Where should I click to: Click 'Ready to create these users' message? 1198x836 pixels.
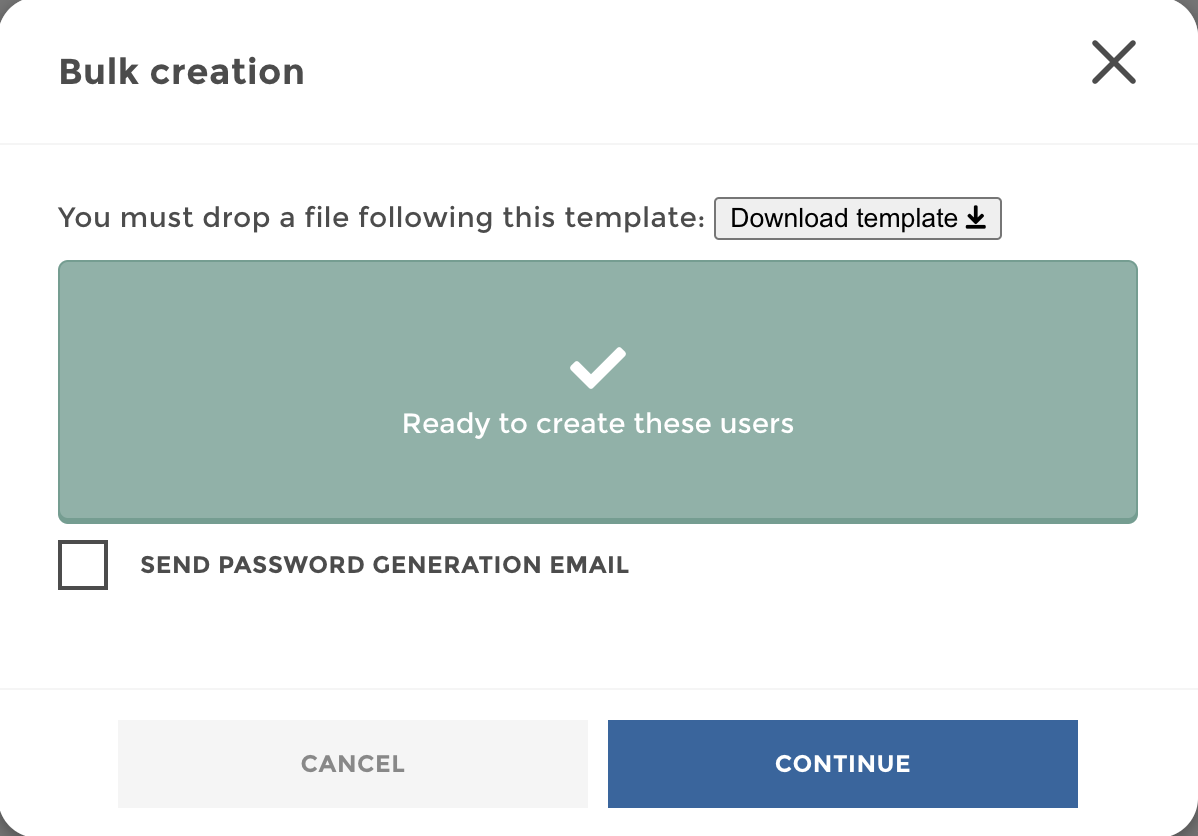tap(597, 423)
